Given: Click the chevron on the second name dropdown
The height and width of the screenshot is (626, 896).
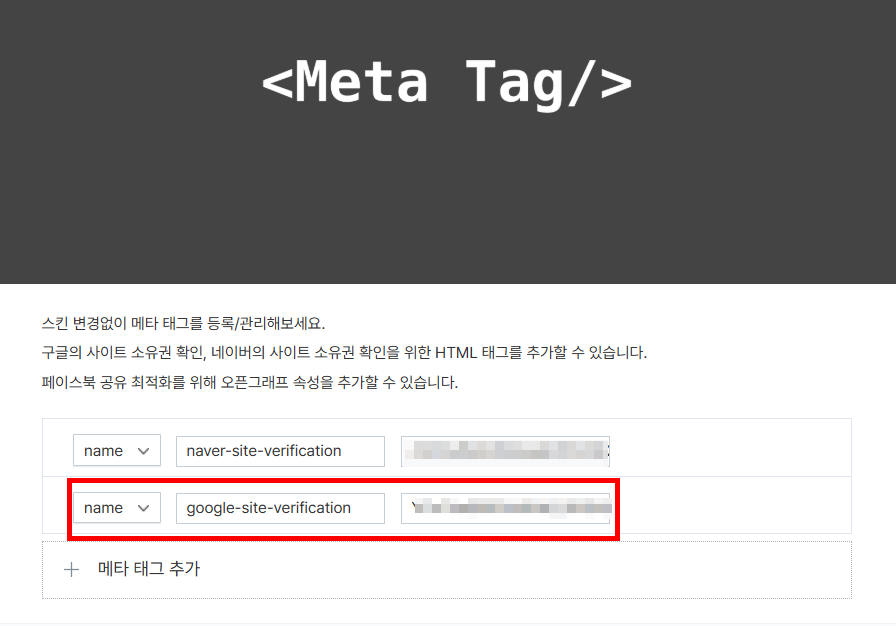Looking at the screenshot, I should click(146, 508).
